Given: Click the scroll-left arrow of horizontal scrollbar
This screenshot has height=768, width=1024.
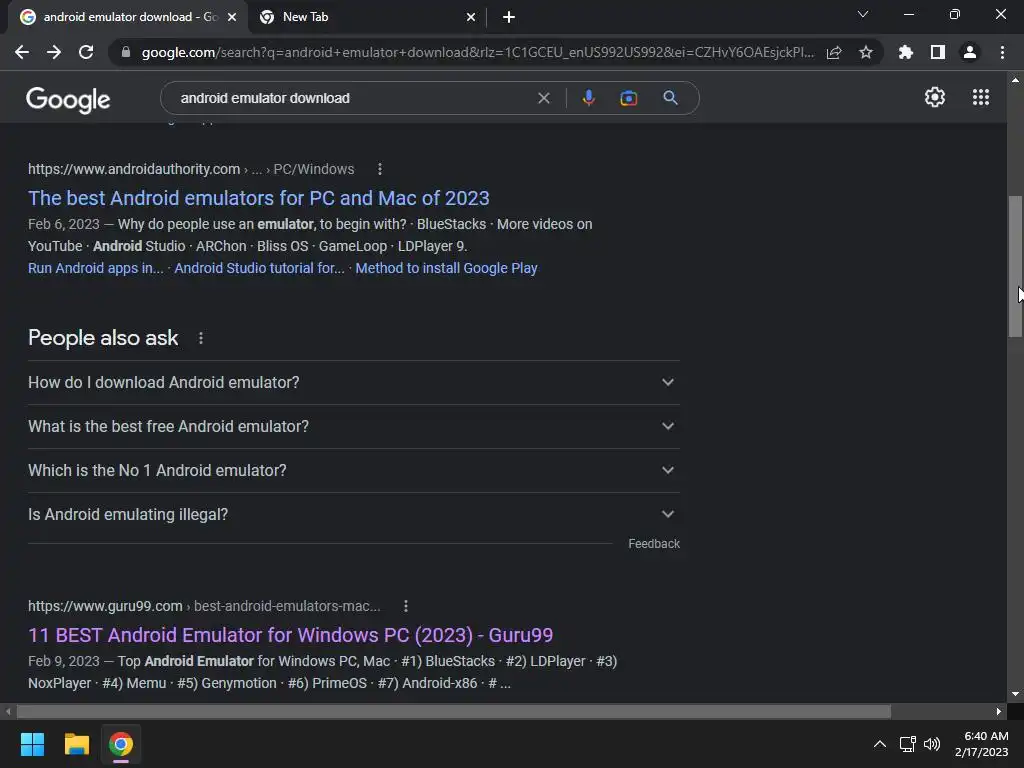Looking at the screenshot, I should [8, 711].
